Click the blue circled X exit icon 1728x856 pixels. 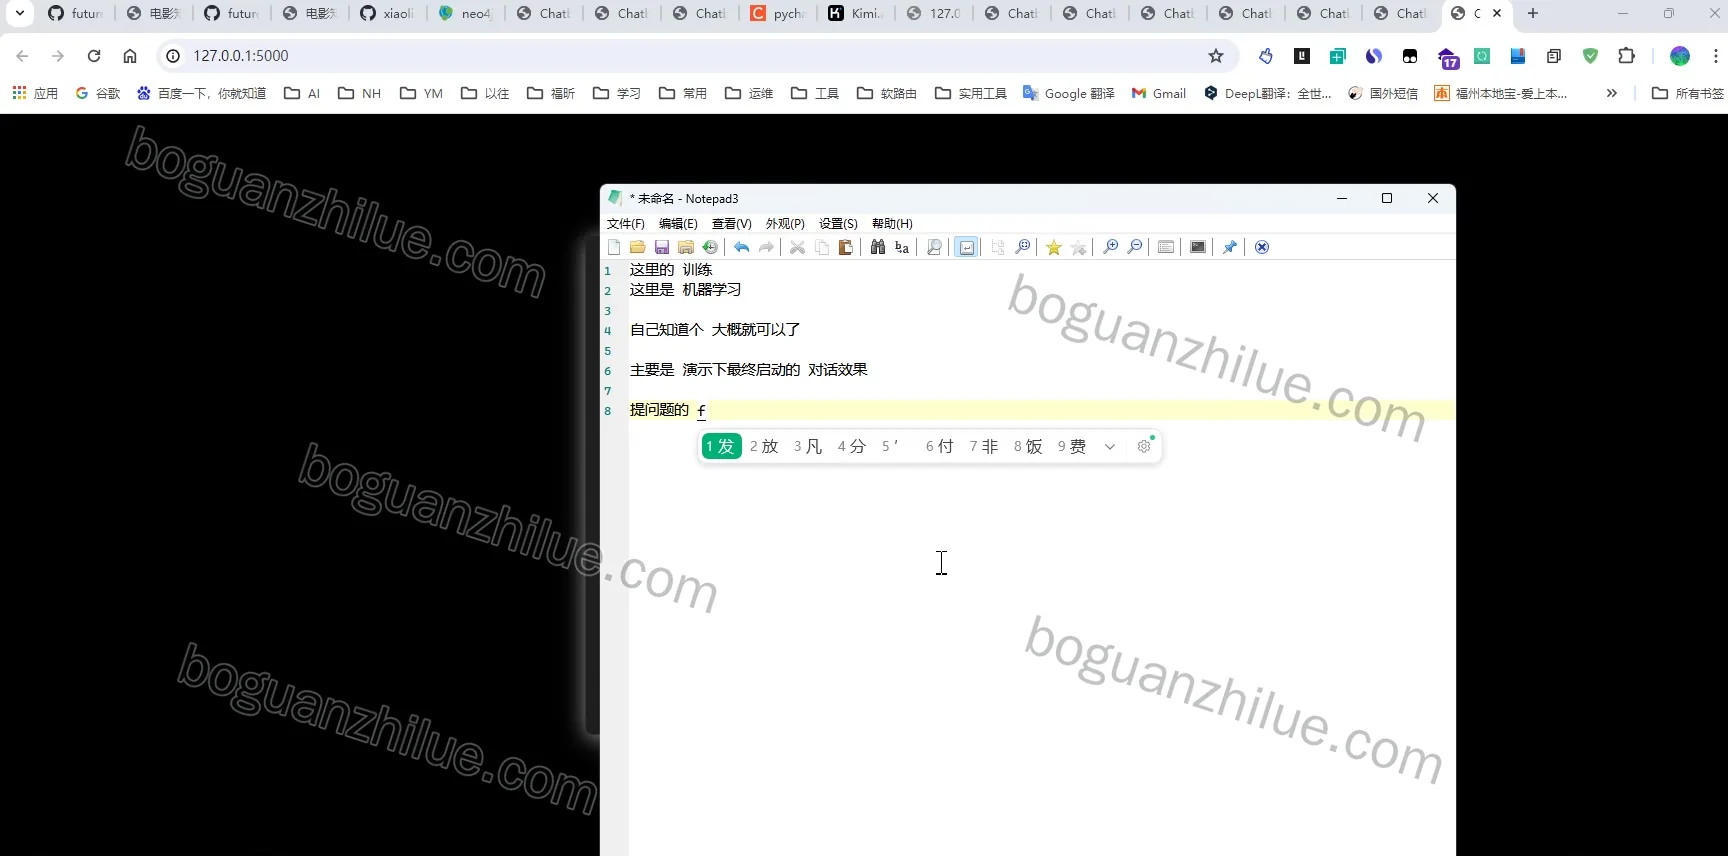1262,247
